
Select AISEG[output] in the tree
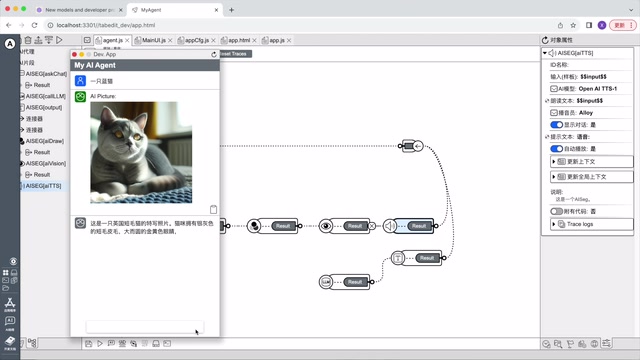[x=44, y=107]
